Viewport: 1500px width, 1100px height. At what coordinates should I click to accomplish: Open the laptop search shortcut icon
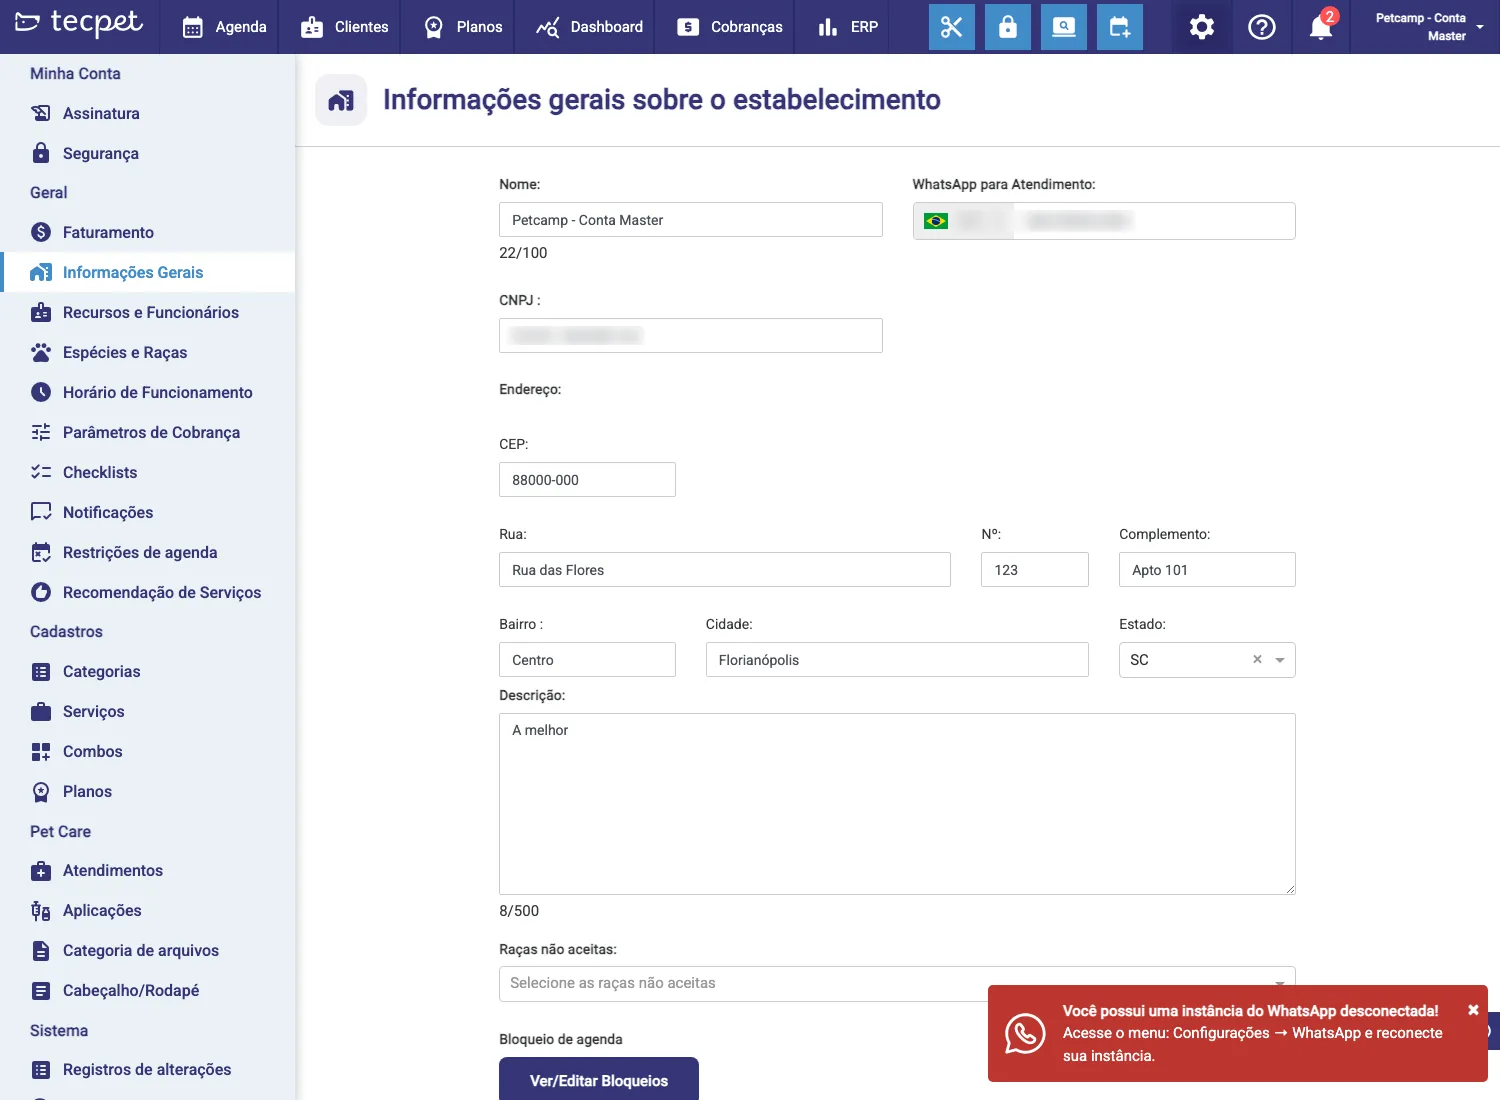click(x=1064, y=27)
